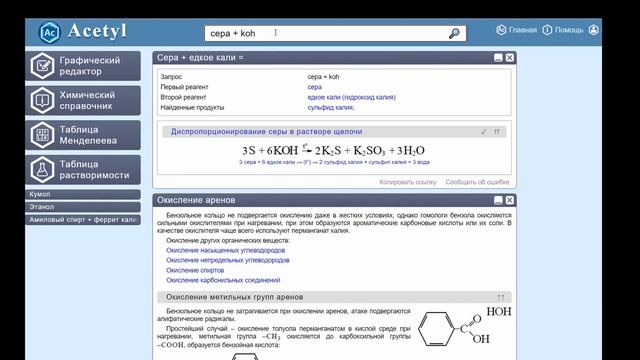Click the Acetyl logo icon
Viewport: 640px width, 360px height.
49,32
